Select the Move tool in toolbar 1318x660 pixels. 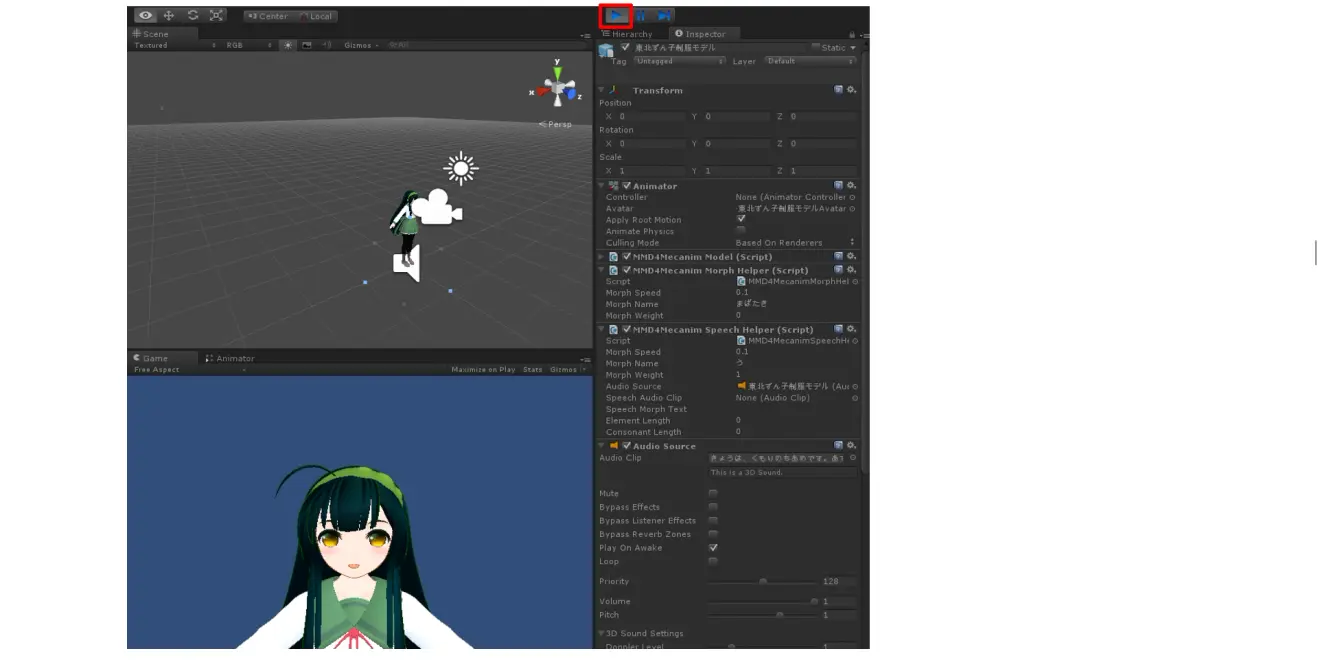point(169,16)
